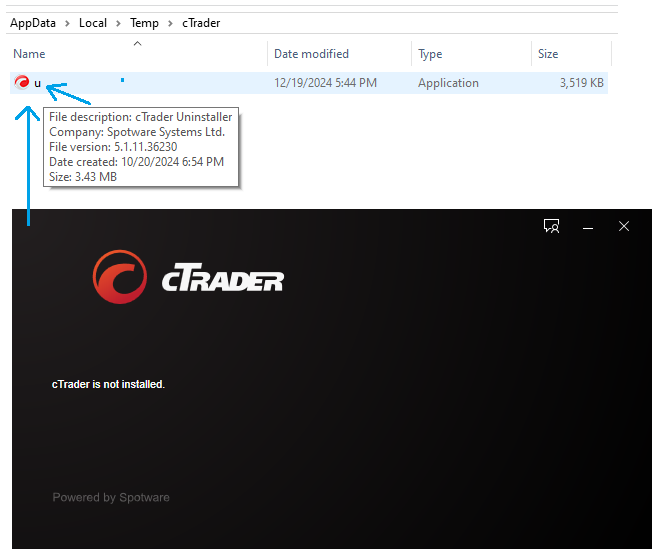The image size is (657, 553).
Task: Sort files by the Name column
Action: tap(29, 54)
